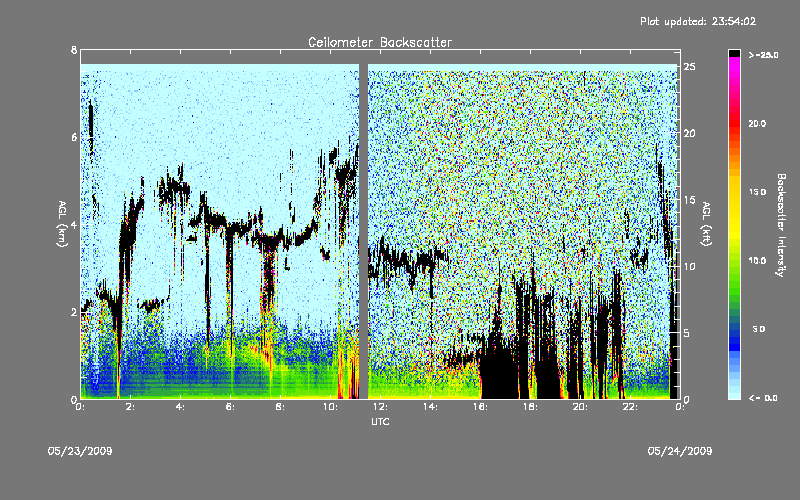Click the colorbar value 10.0
Viewport: 800px width, 500px height.
[x=757, y=260]
